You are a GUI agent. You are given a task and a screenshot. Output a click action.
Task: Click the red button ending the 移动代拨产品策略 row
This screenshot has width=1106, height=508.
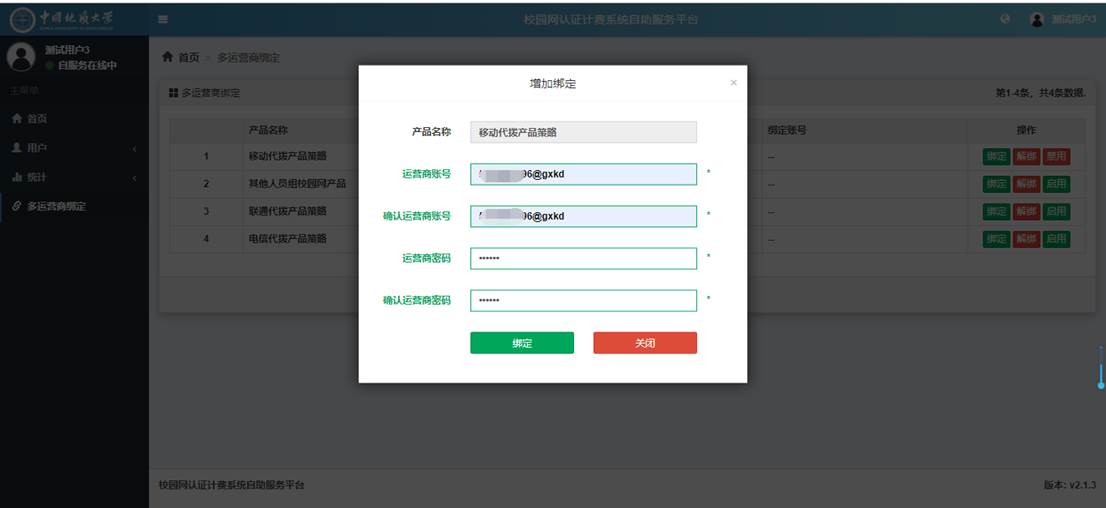pos(1056,156)
